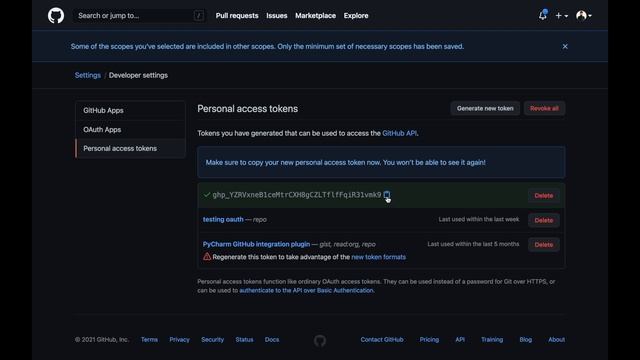Open the user avatar menu

point(584,16)
